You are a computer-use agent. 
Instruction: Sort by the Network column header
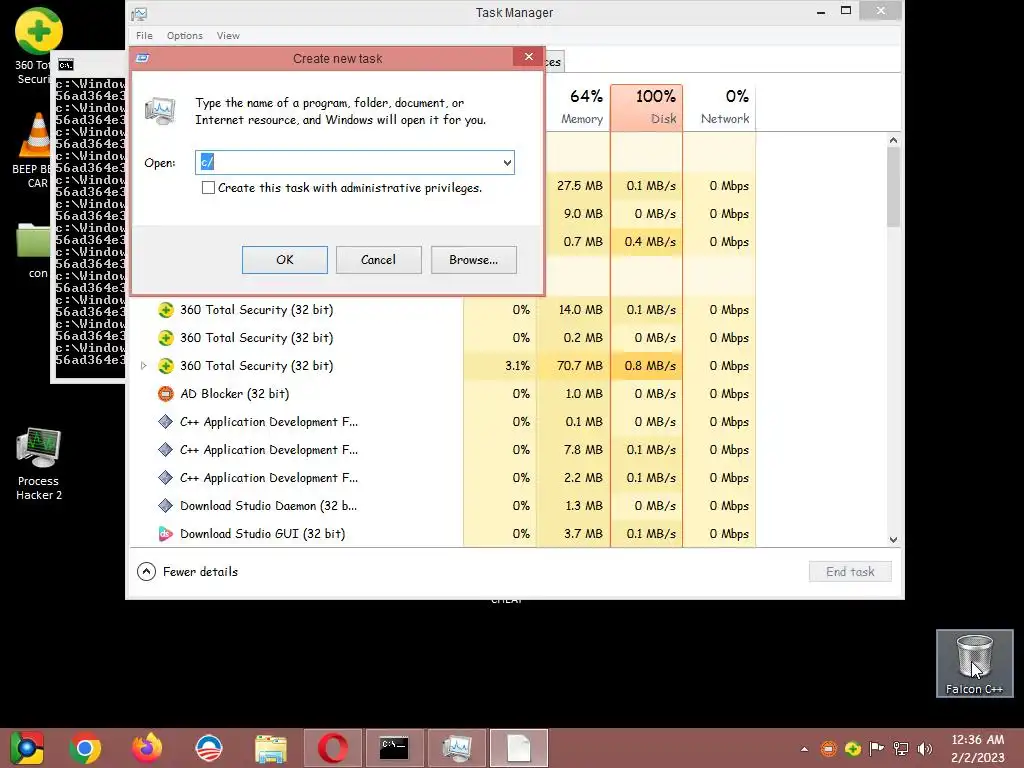pyautogui.click(x=720, y=108)
